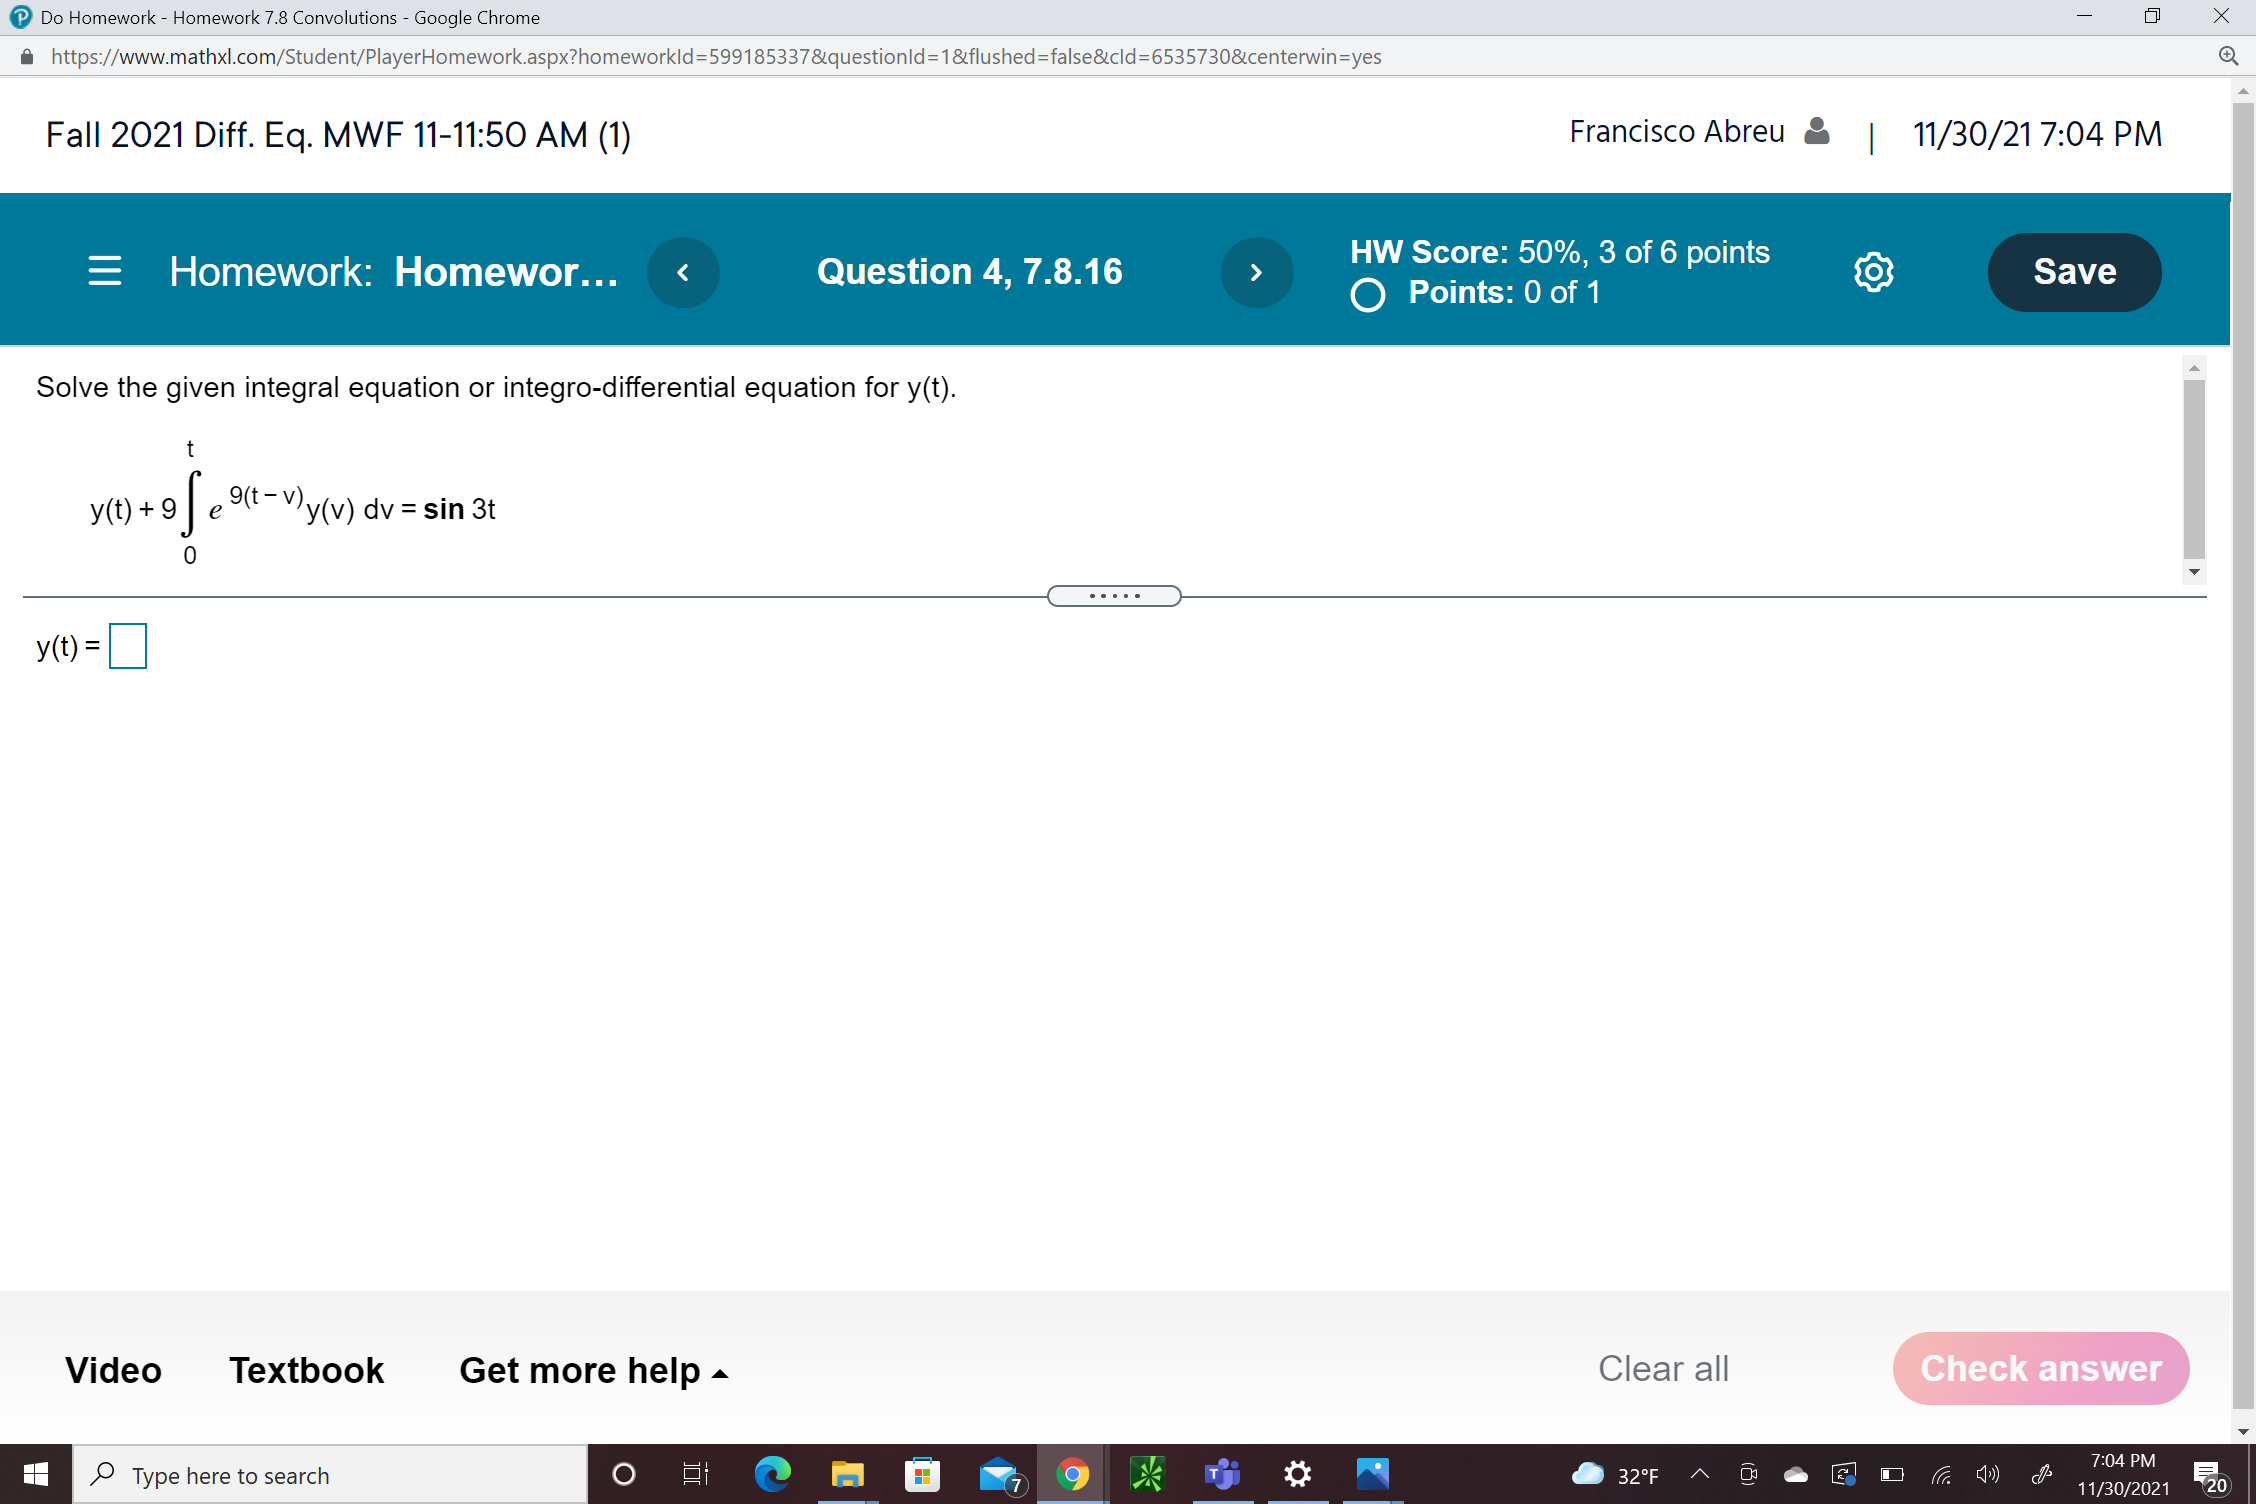This screenshot has height=1504, width=2256.
Task: Open Microsoft Teams from the taskbar
Action: (x=1221, y=1473)
